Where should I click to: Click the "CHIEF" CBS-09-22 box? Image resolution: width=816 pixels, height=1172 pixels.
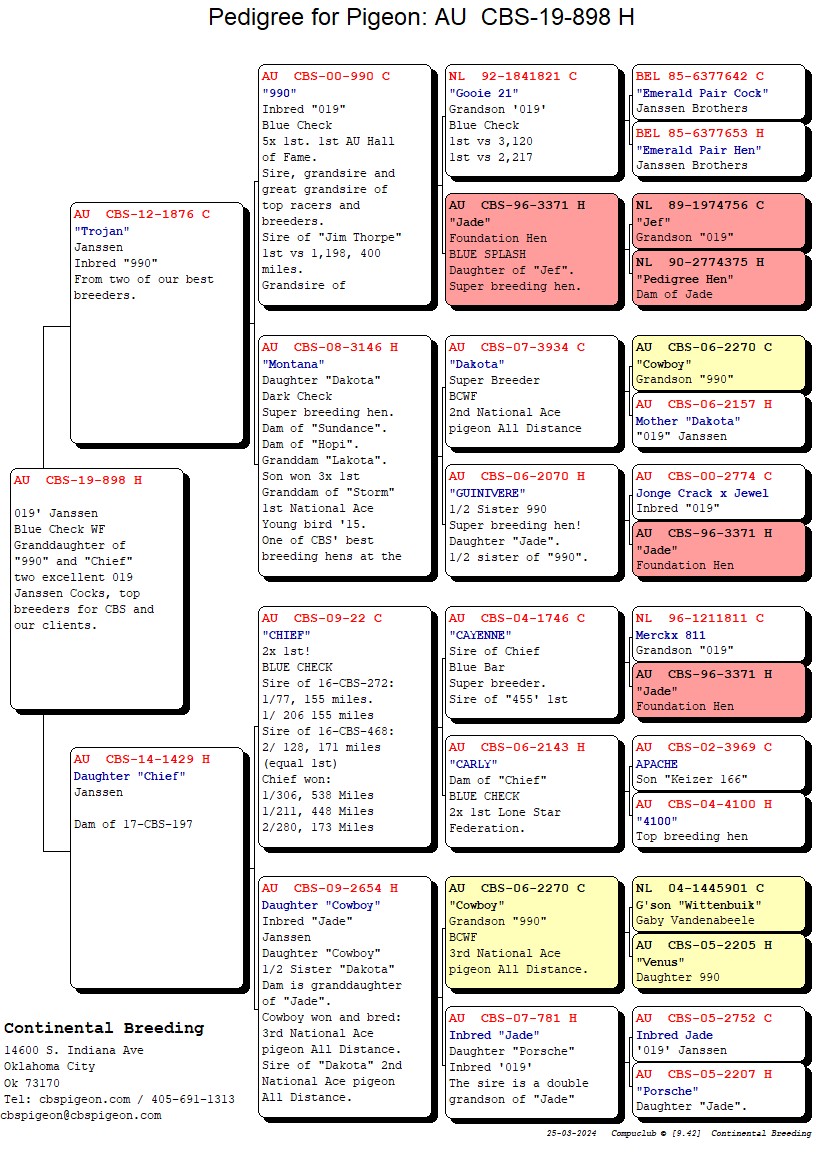point(347,727)
